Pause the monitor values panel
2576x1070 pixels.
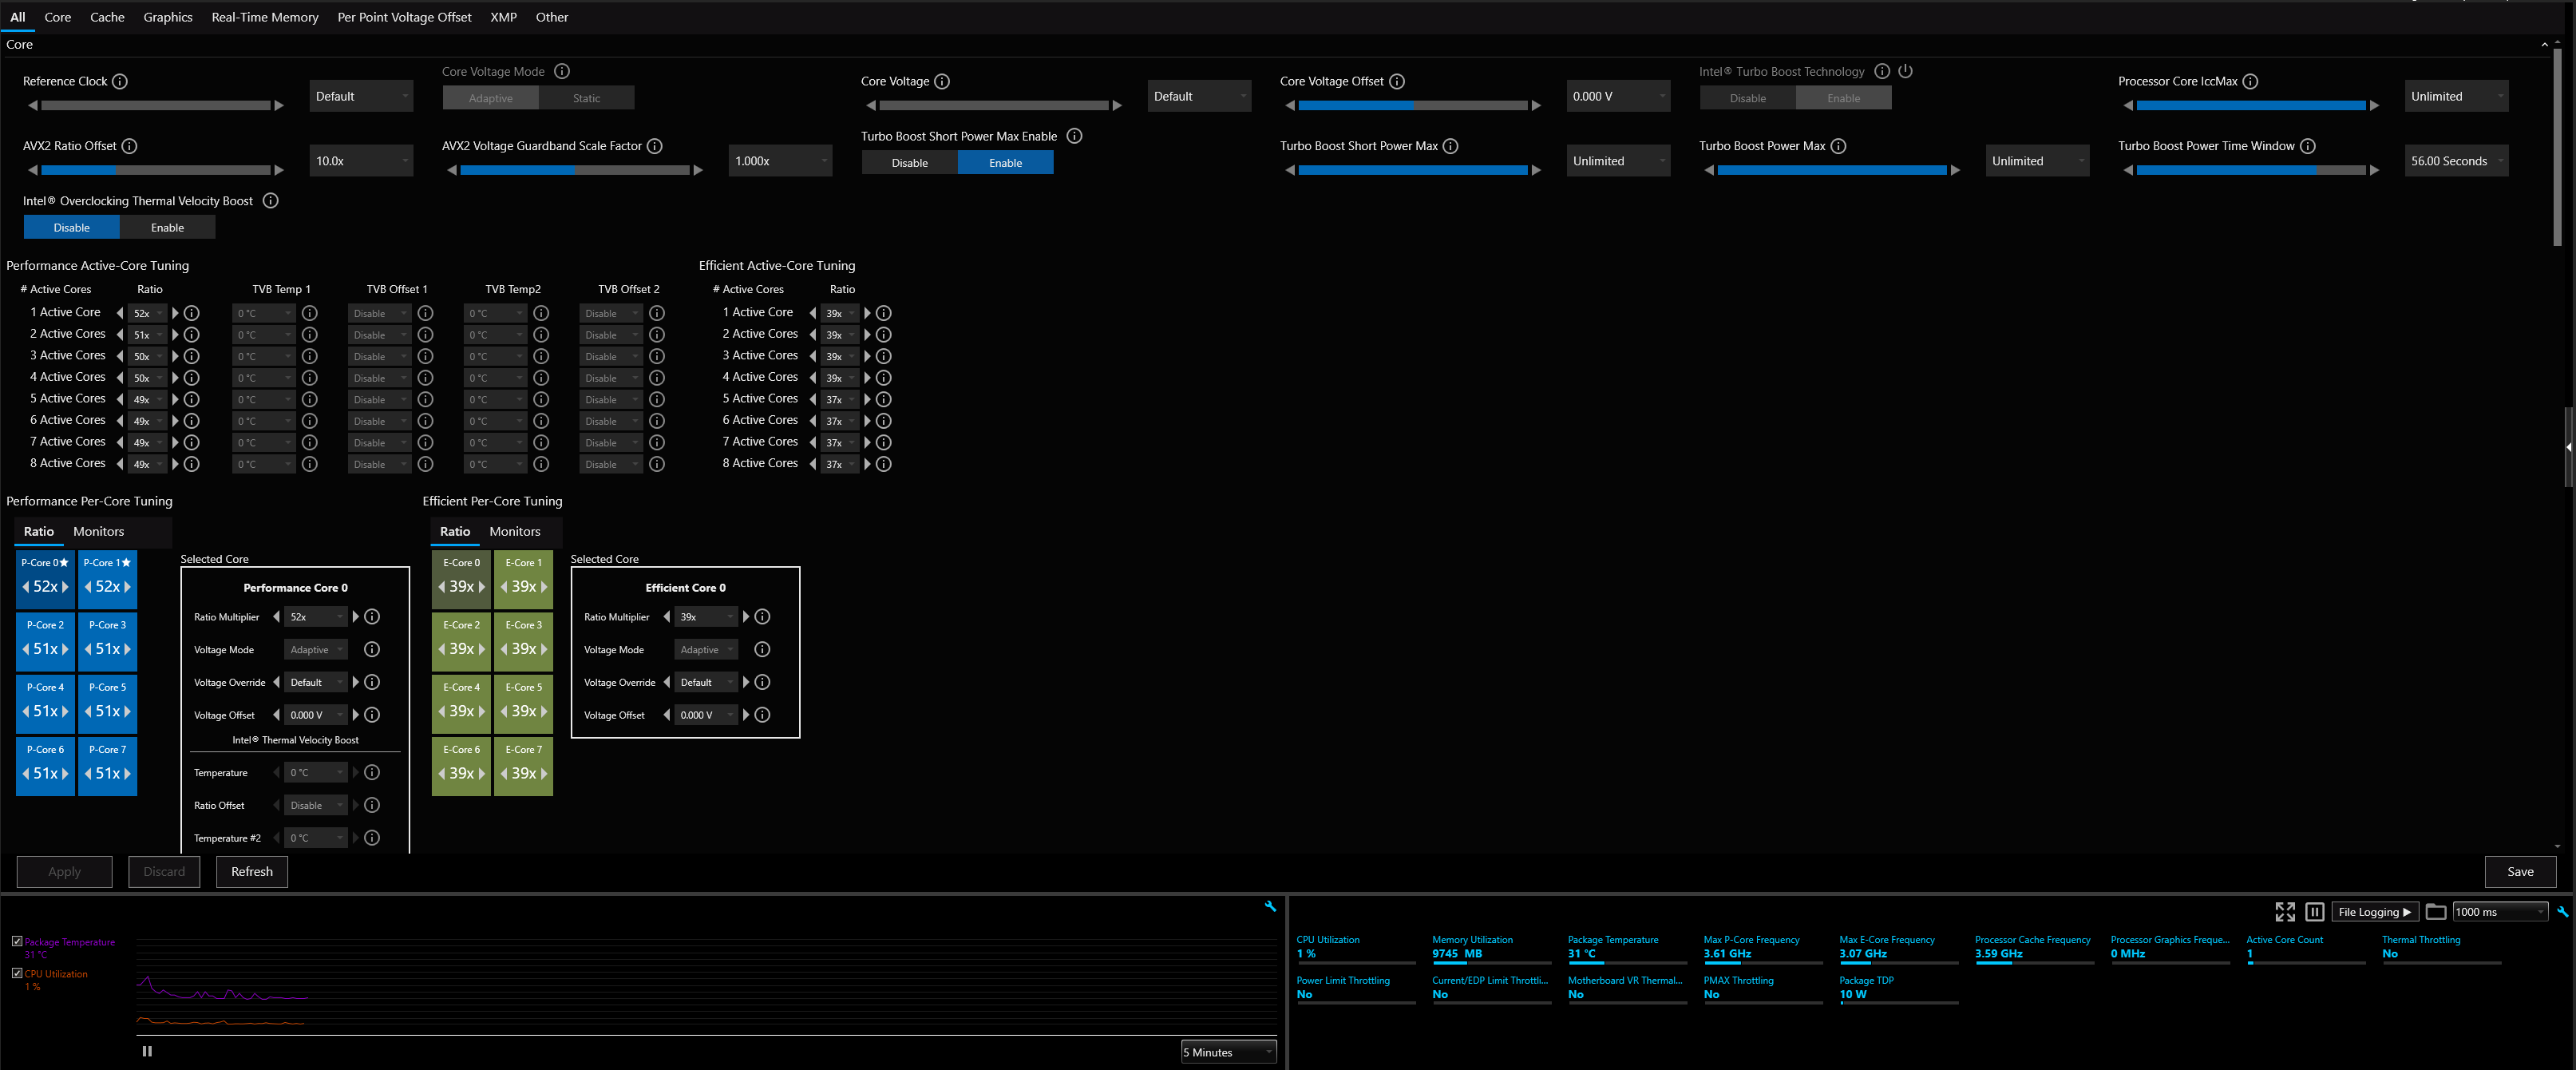pyautogui.click(x=2314, y=912)
